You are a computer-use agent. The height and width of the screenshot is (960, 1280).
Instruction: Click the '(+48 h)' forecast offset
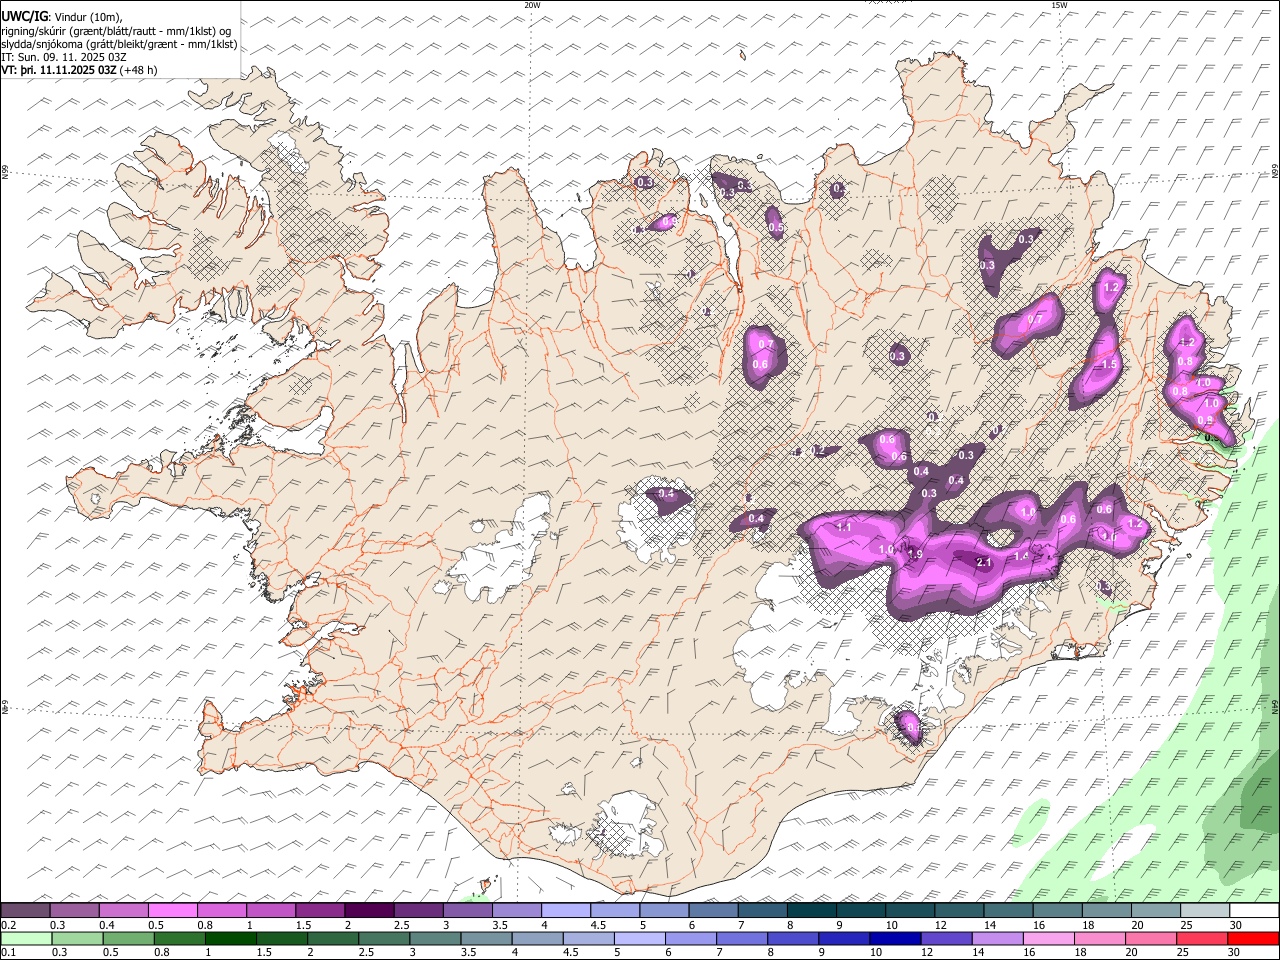pyautogui.click(x=139, y=70)
